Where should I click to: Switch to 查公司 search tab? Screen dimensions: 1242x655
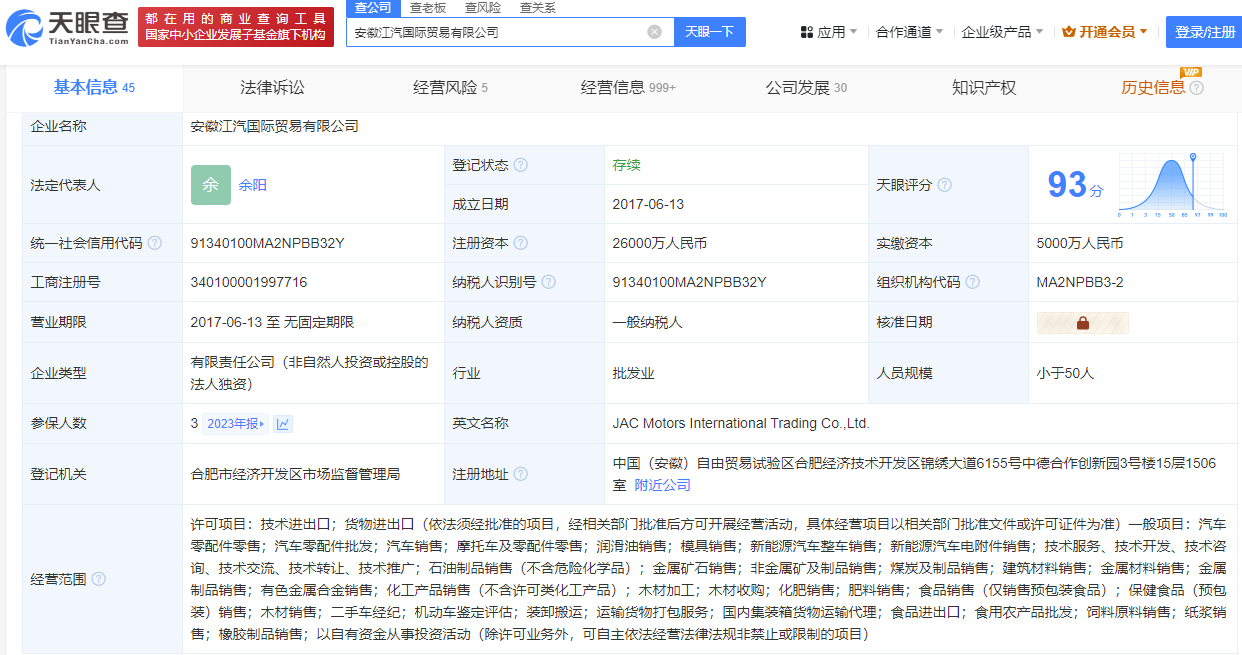(373, 8)
